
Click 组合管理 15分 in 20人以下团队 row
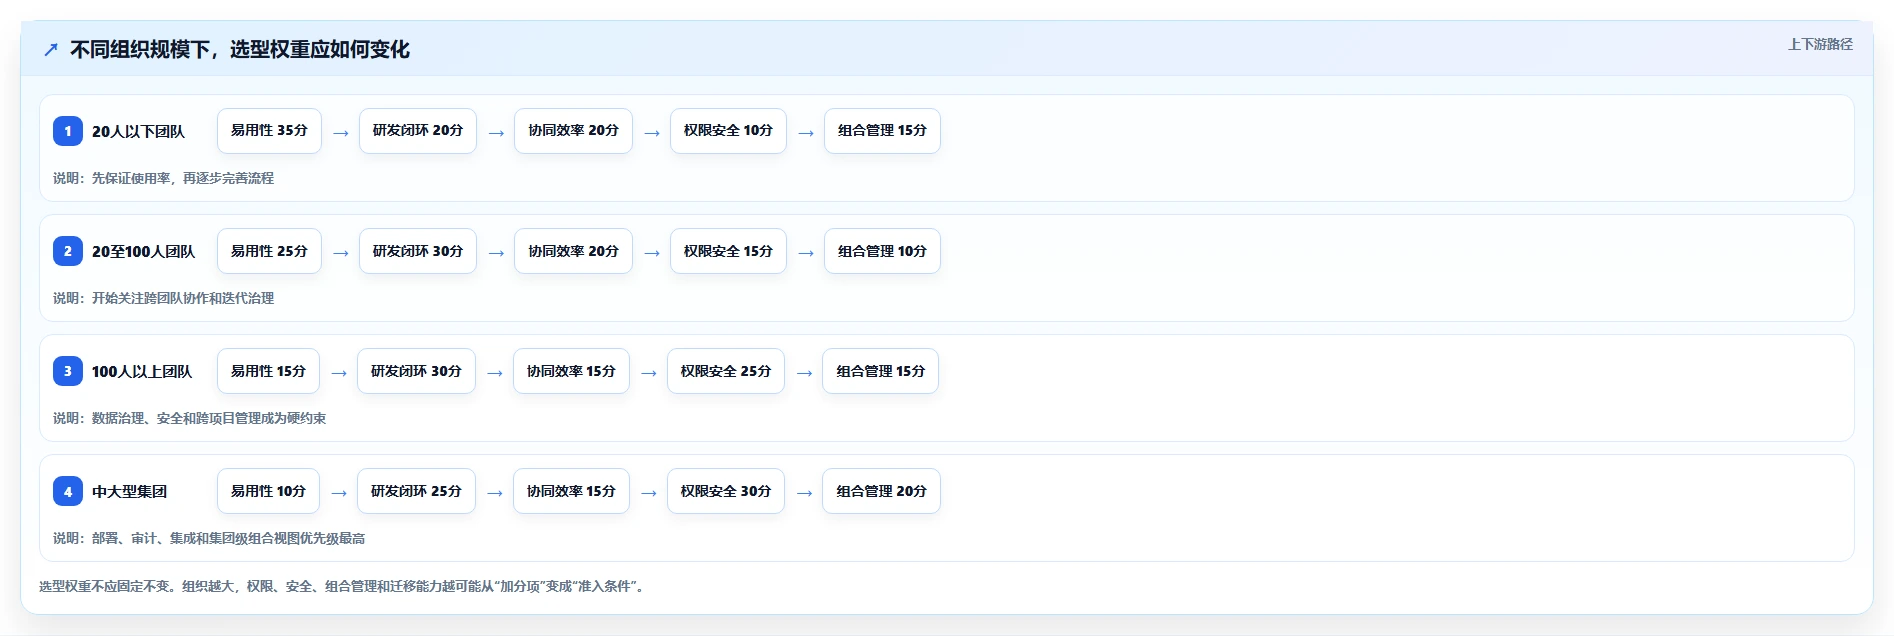point(882,131)
